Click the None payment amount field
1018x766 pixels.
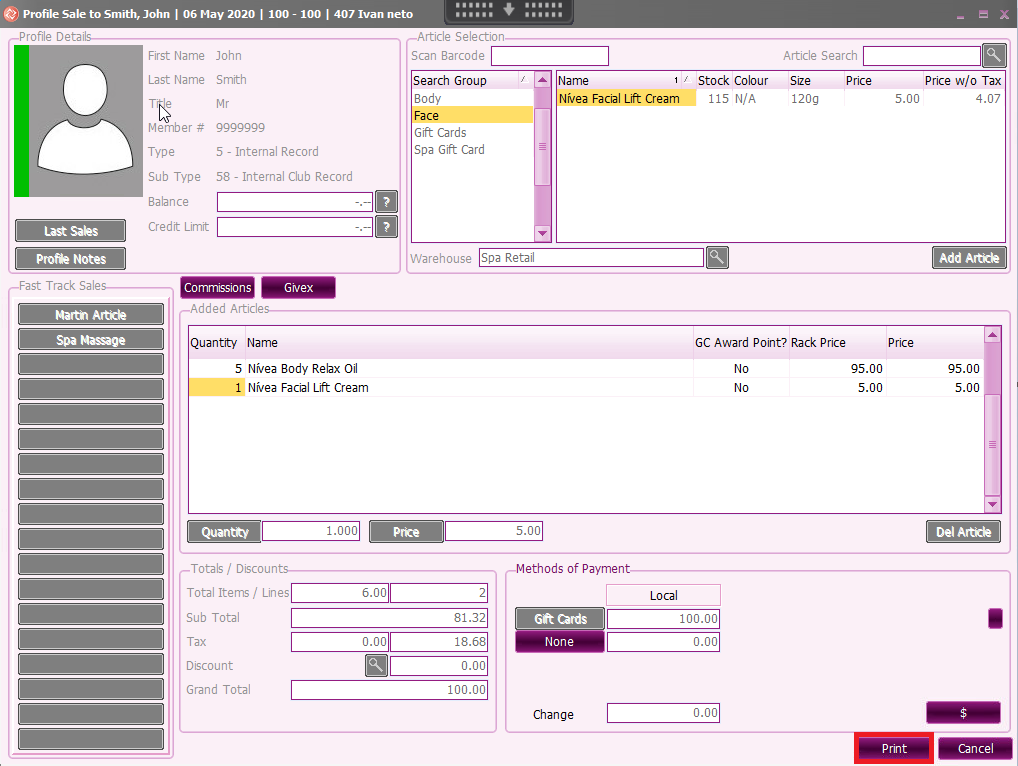click(664, 641)
